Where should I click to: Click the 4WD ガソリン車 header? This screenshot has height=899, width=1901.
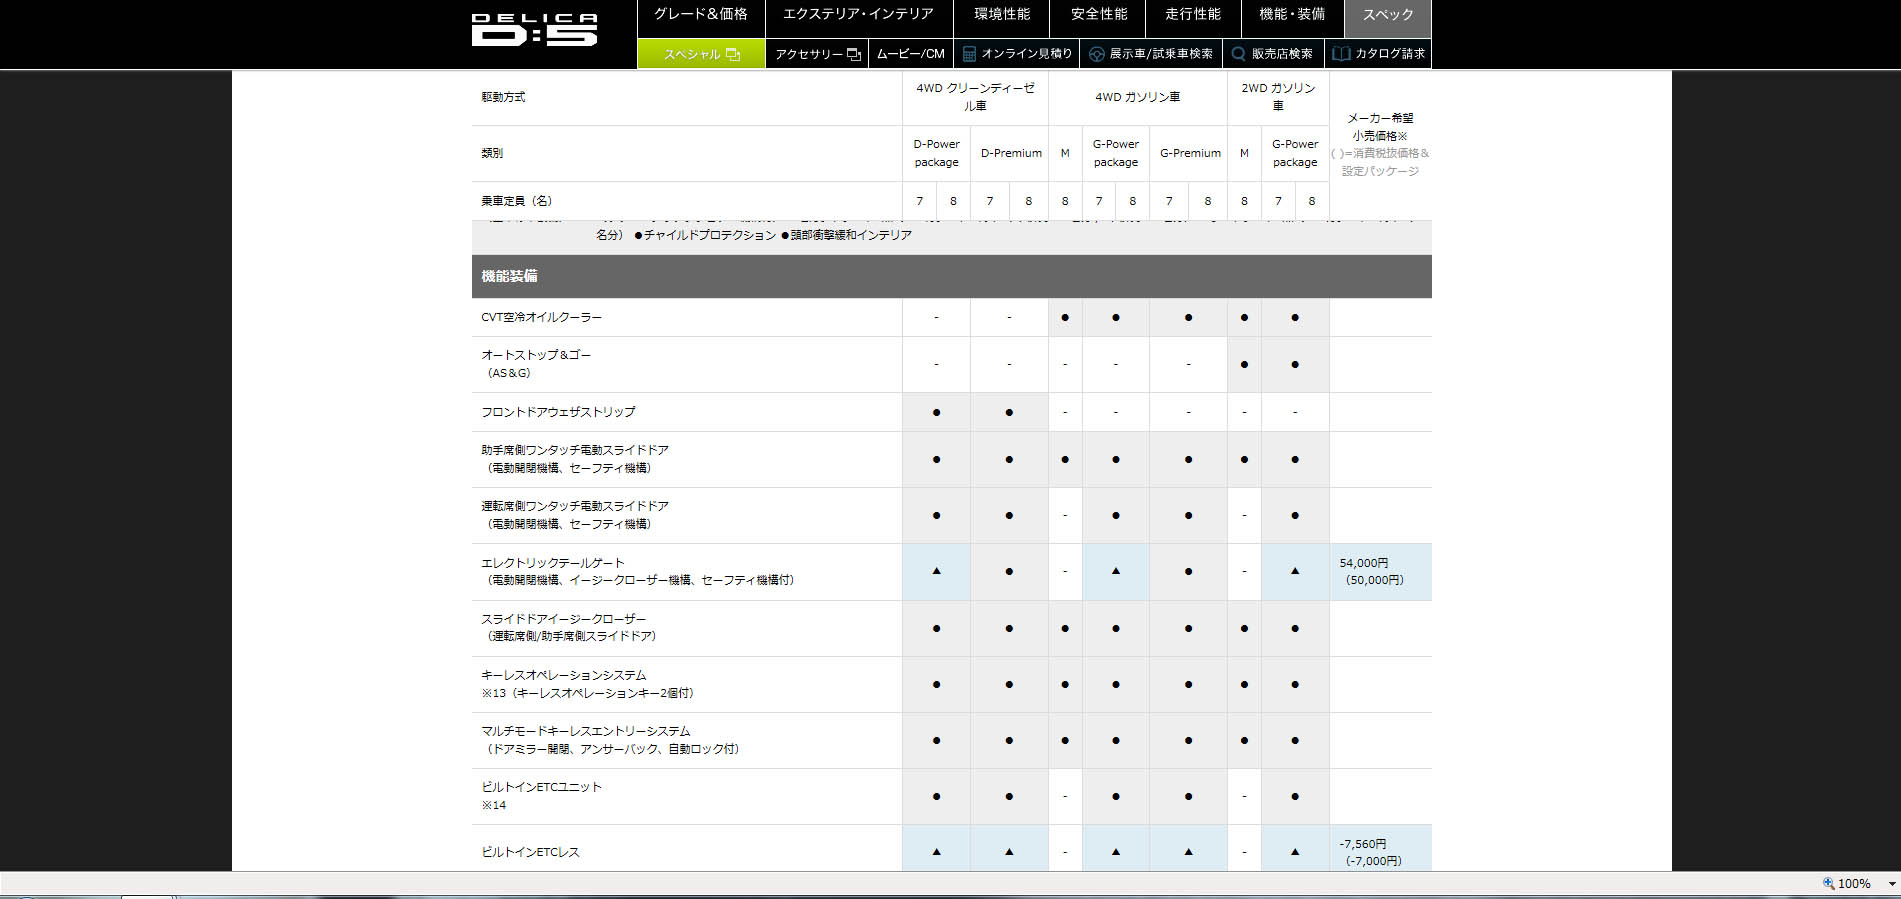click(x=1138, y=97)
